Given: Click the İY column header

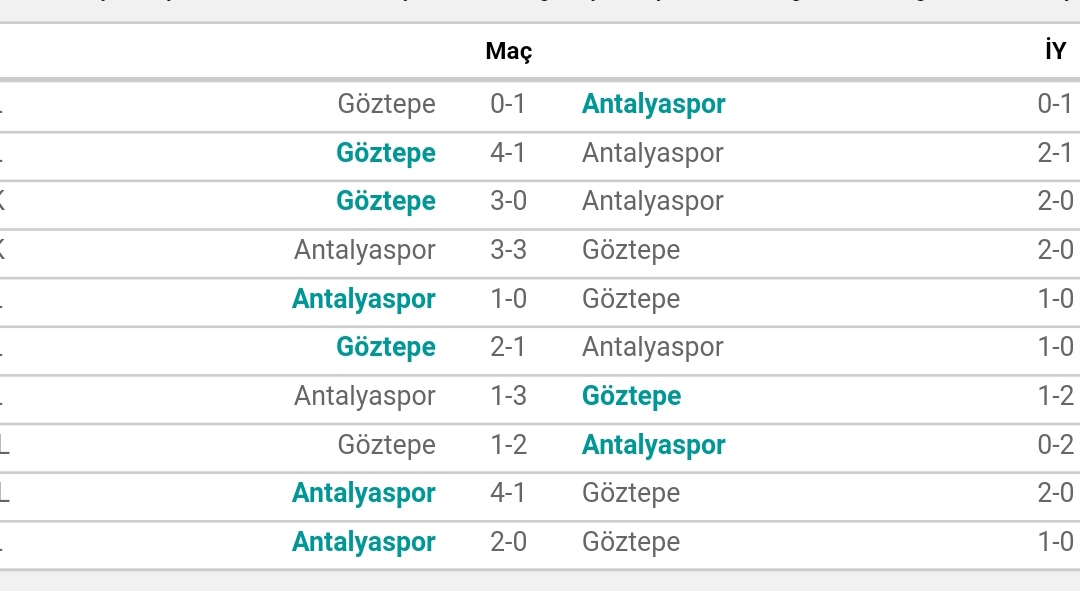Looking at the screenshot, I should [1055, 50].
